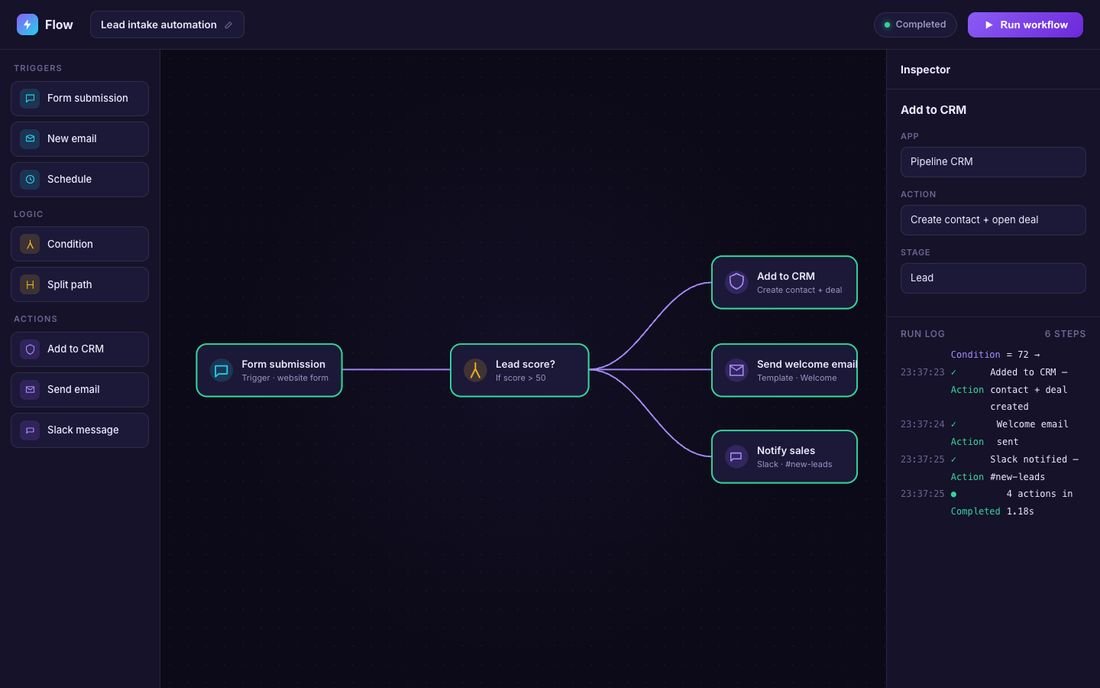Run the workflow
This screenshot has width=1100, height=688.
tap(1025, 25)
